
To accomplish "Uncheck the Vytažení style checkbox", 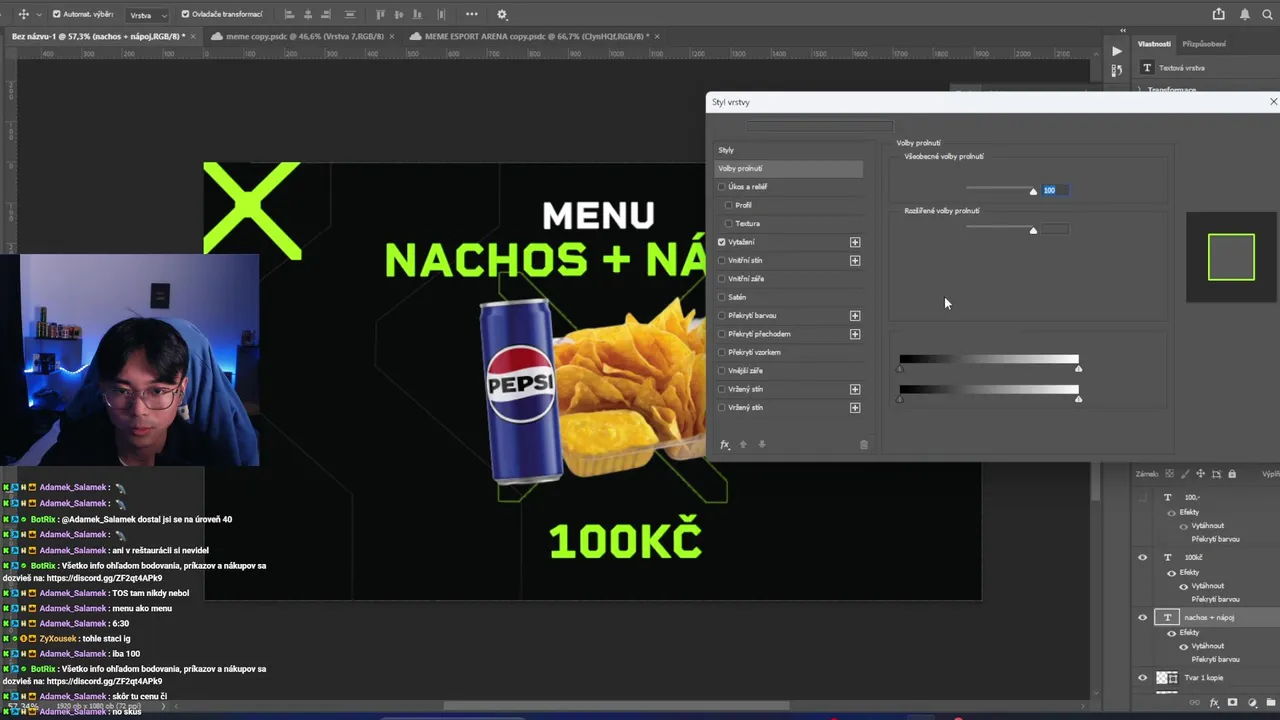I will (x=722, y=242).
